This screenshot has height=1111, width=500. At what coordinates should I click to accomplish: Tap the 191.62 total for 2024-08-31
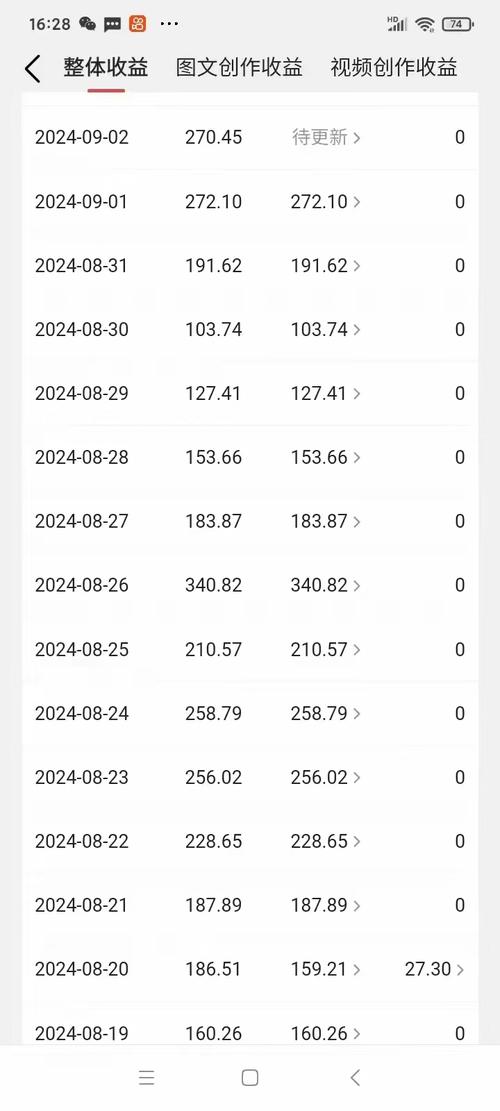point(213,265)
